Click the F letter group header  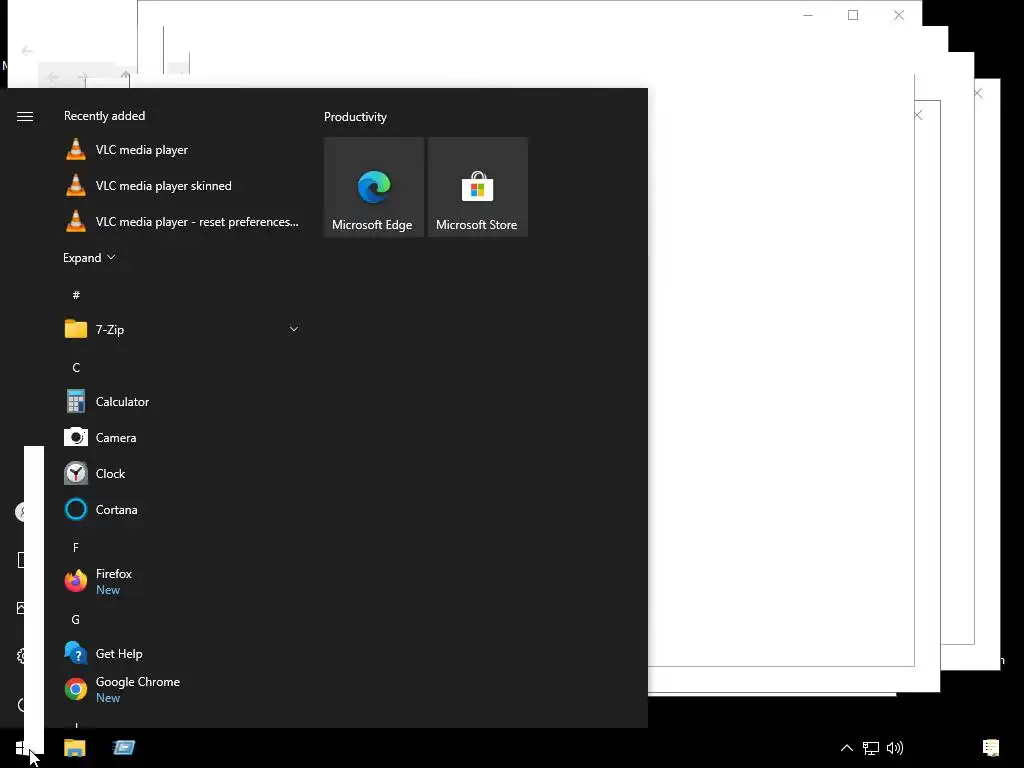click(76, 547)
